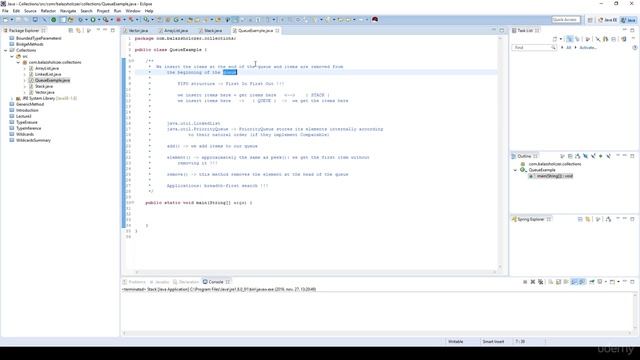
Task: Click Open Console icon
Action: tap(611, 282)
